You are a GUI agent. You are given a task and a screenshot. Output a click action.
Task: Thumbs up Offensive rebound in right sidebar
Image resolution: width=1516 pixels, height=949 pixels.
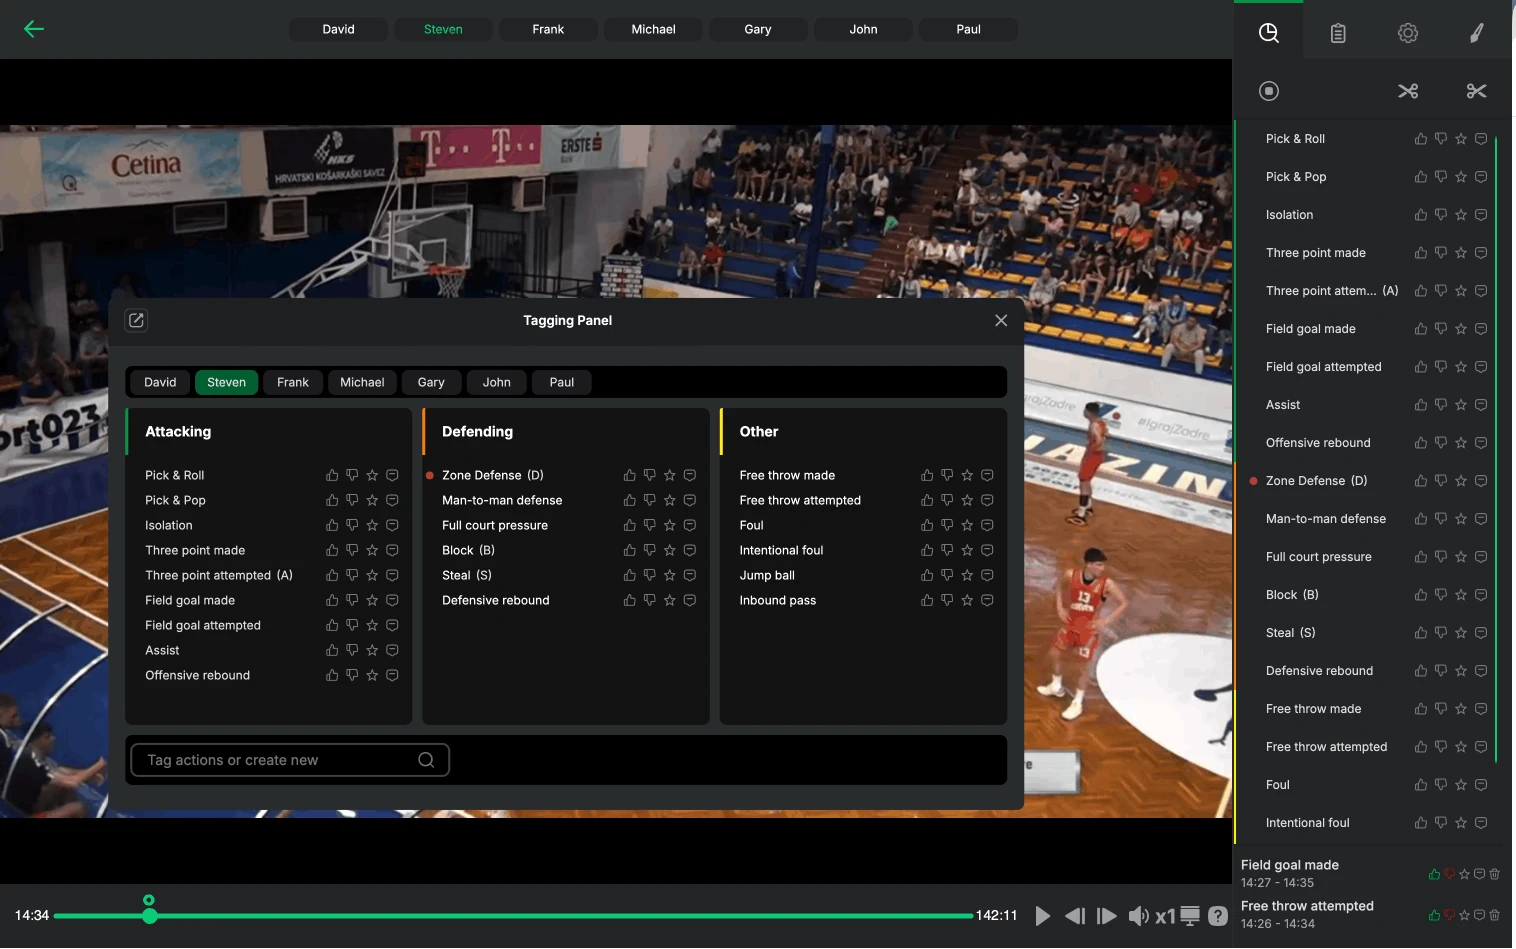[x=1421, y=443]
